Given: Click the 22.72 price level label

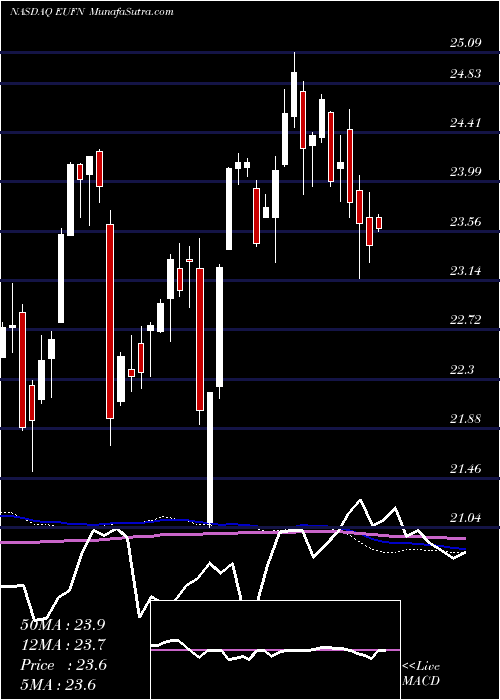Looking at the screenshot, I should pos(466,320).
